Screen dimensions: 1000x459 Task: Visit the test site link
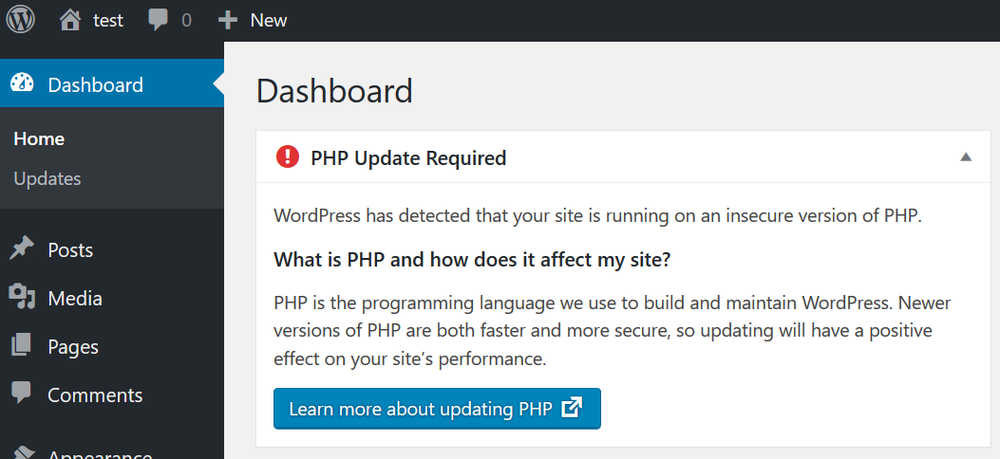tap(108, 20)
